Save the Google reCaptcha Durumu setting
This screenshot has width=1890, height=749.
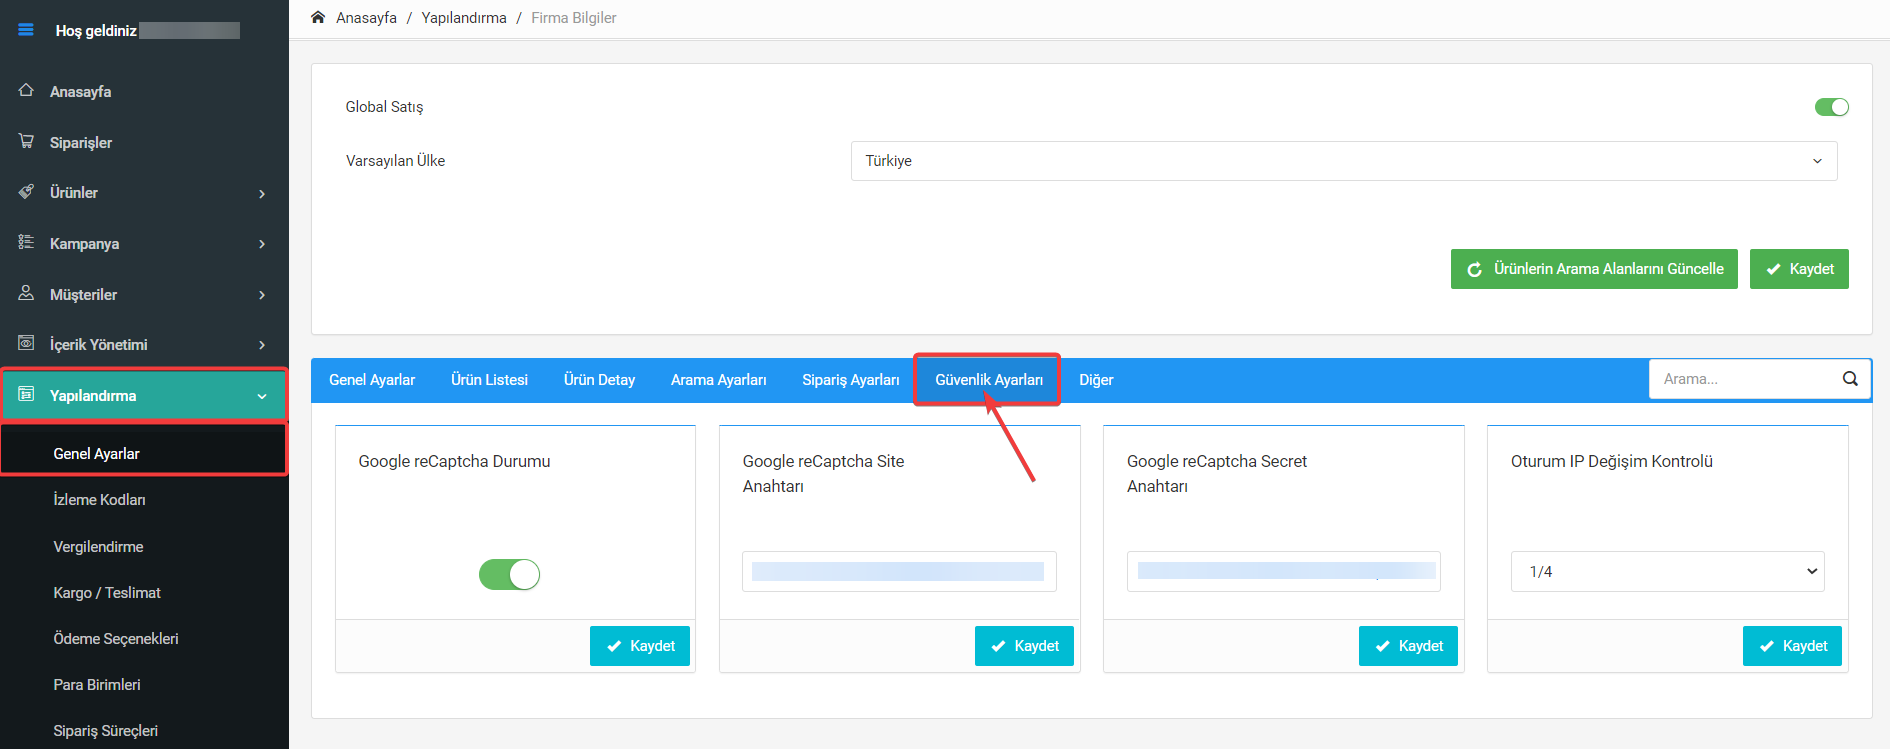tap(640, 646)
